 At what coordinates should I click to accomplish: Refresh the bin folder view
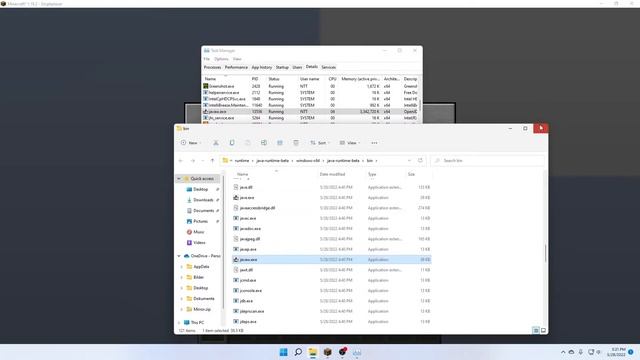(x=420, y=160)
